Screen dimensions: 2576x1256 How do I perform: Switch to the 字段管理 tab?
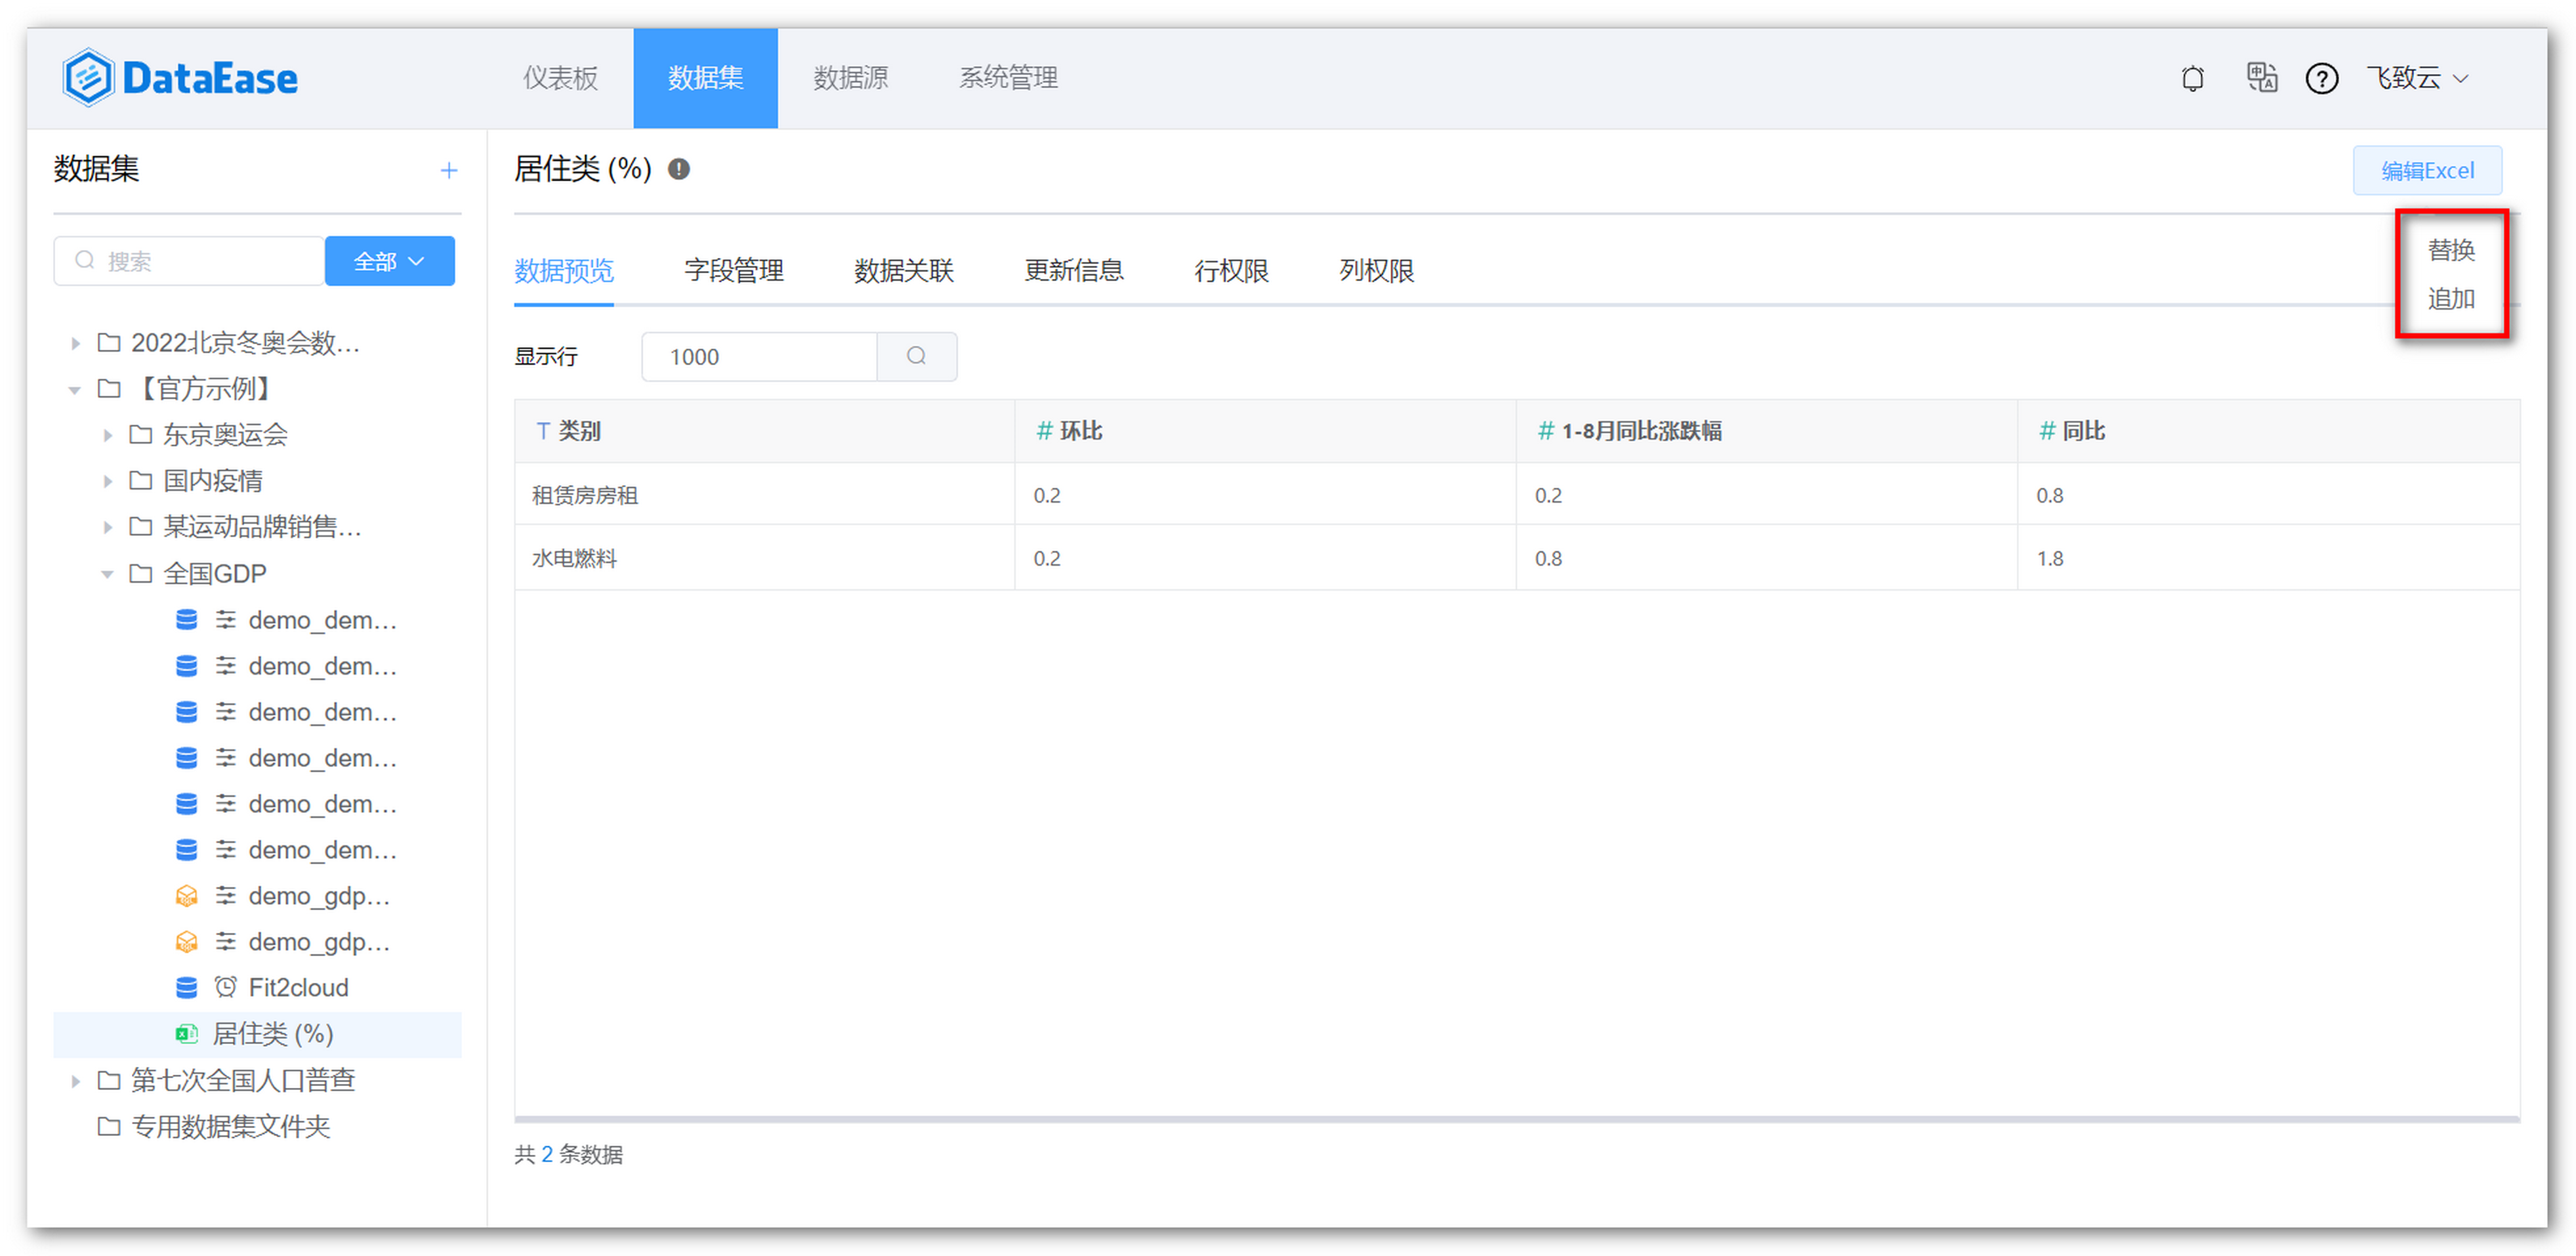[x=733, y=270]
